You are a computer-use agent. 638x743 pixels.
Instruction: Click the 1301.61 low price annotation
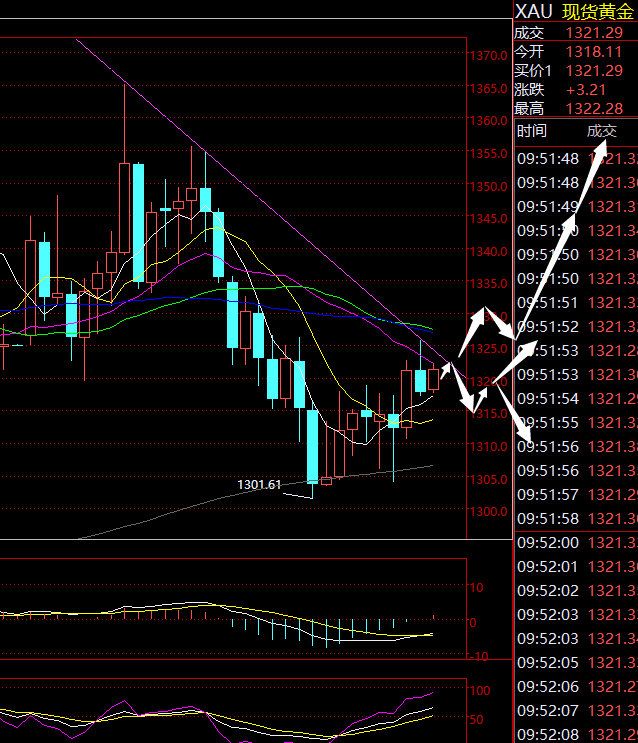[x=258, y=485]
